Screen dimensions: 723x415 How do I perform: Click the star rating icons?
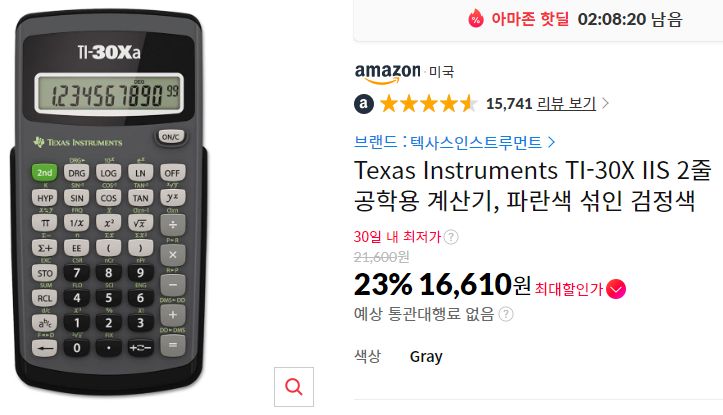point(428,104)
